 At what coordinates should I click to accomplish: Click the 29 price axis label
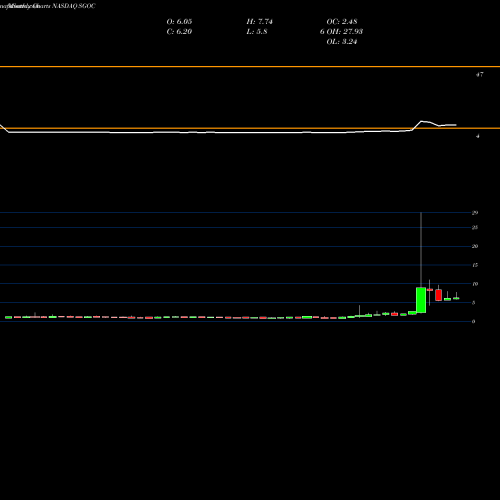pyautogui.click(x=475, y=213)
